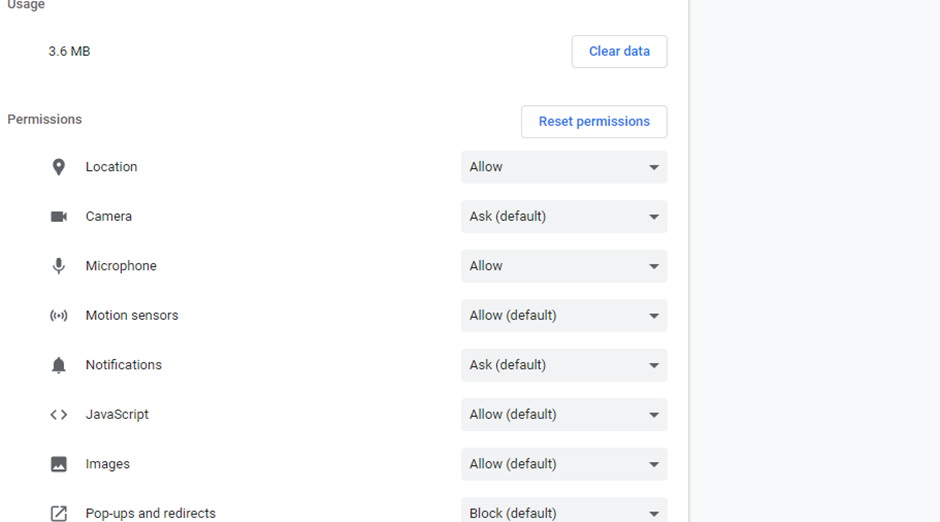940x522 pixels.
Task: Expand the Images permission dropdown
Action: 564,464
